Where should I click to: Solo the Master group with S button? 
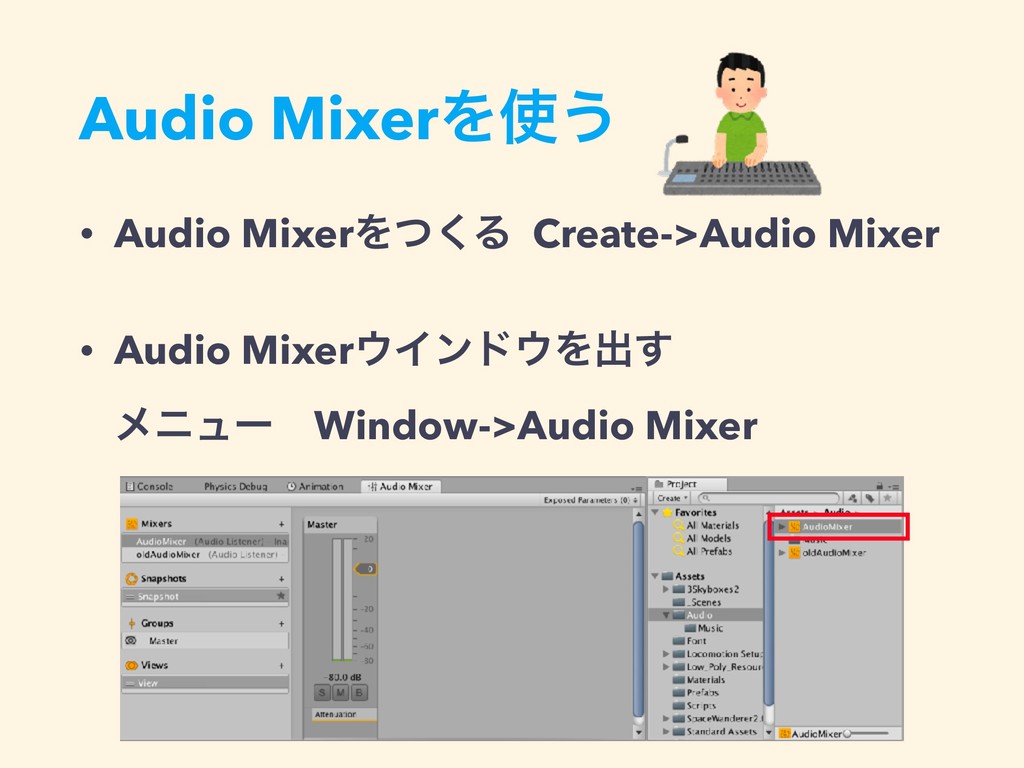click(x=323, y=693)
